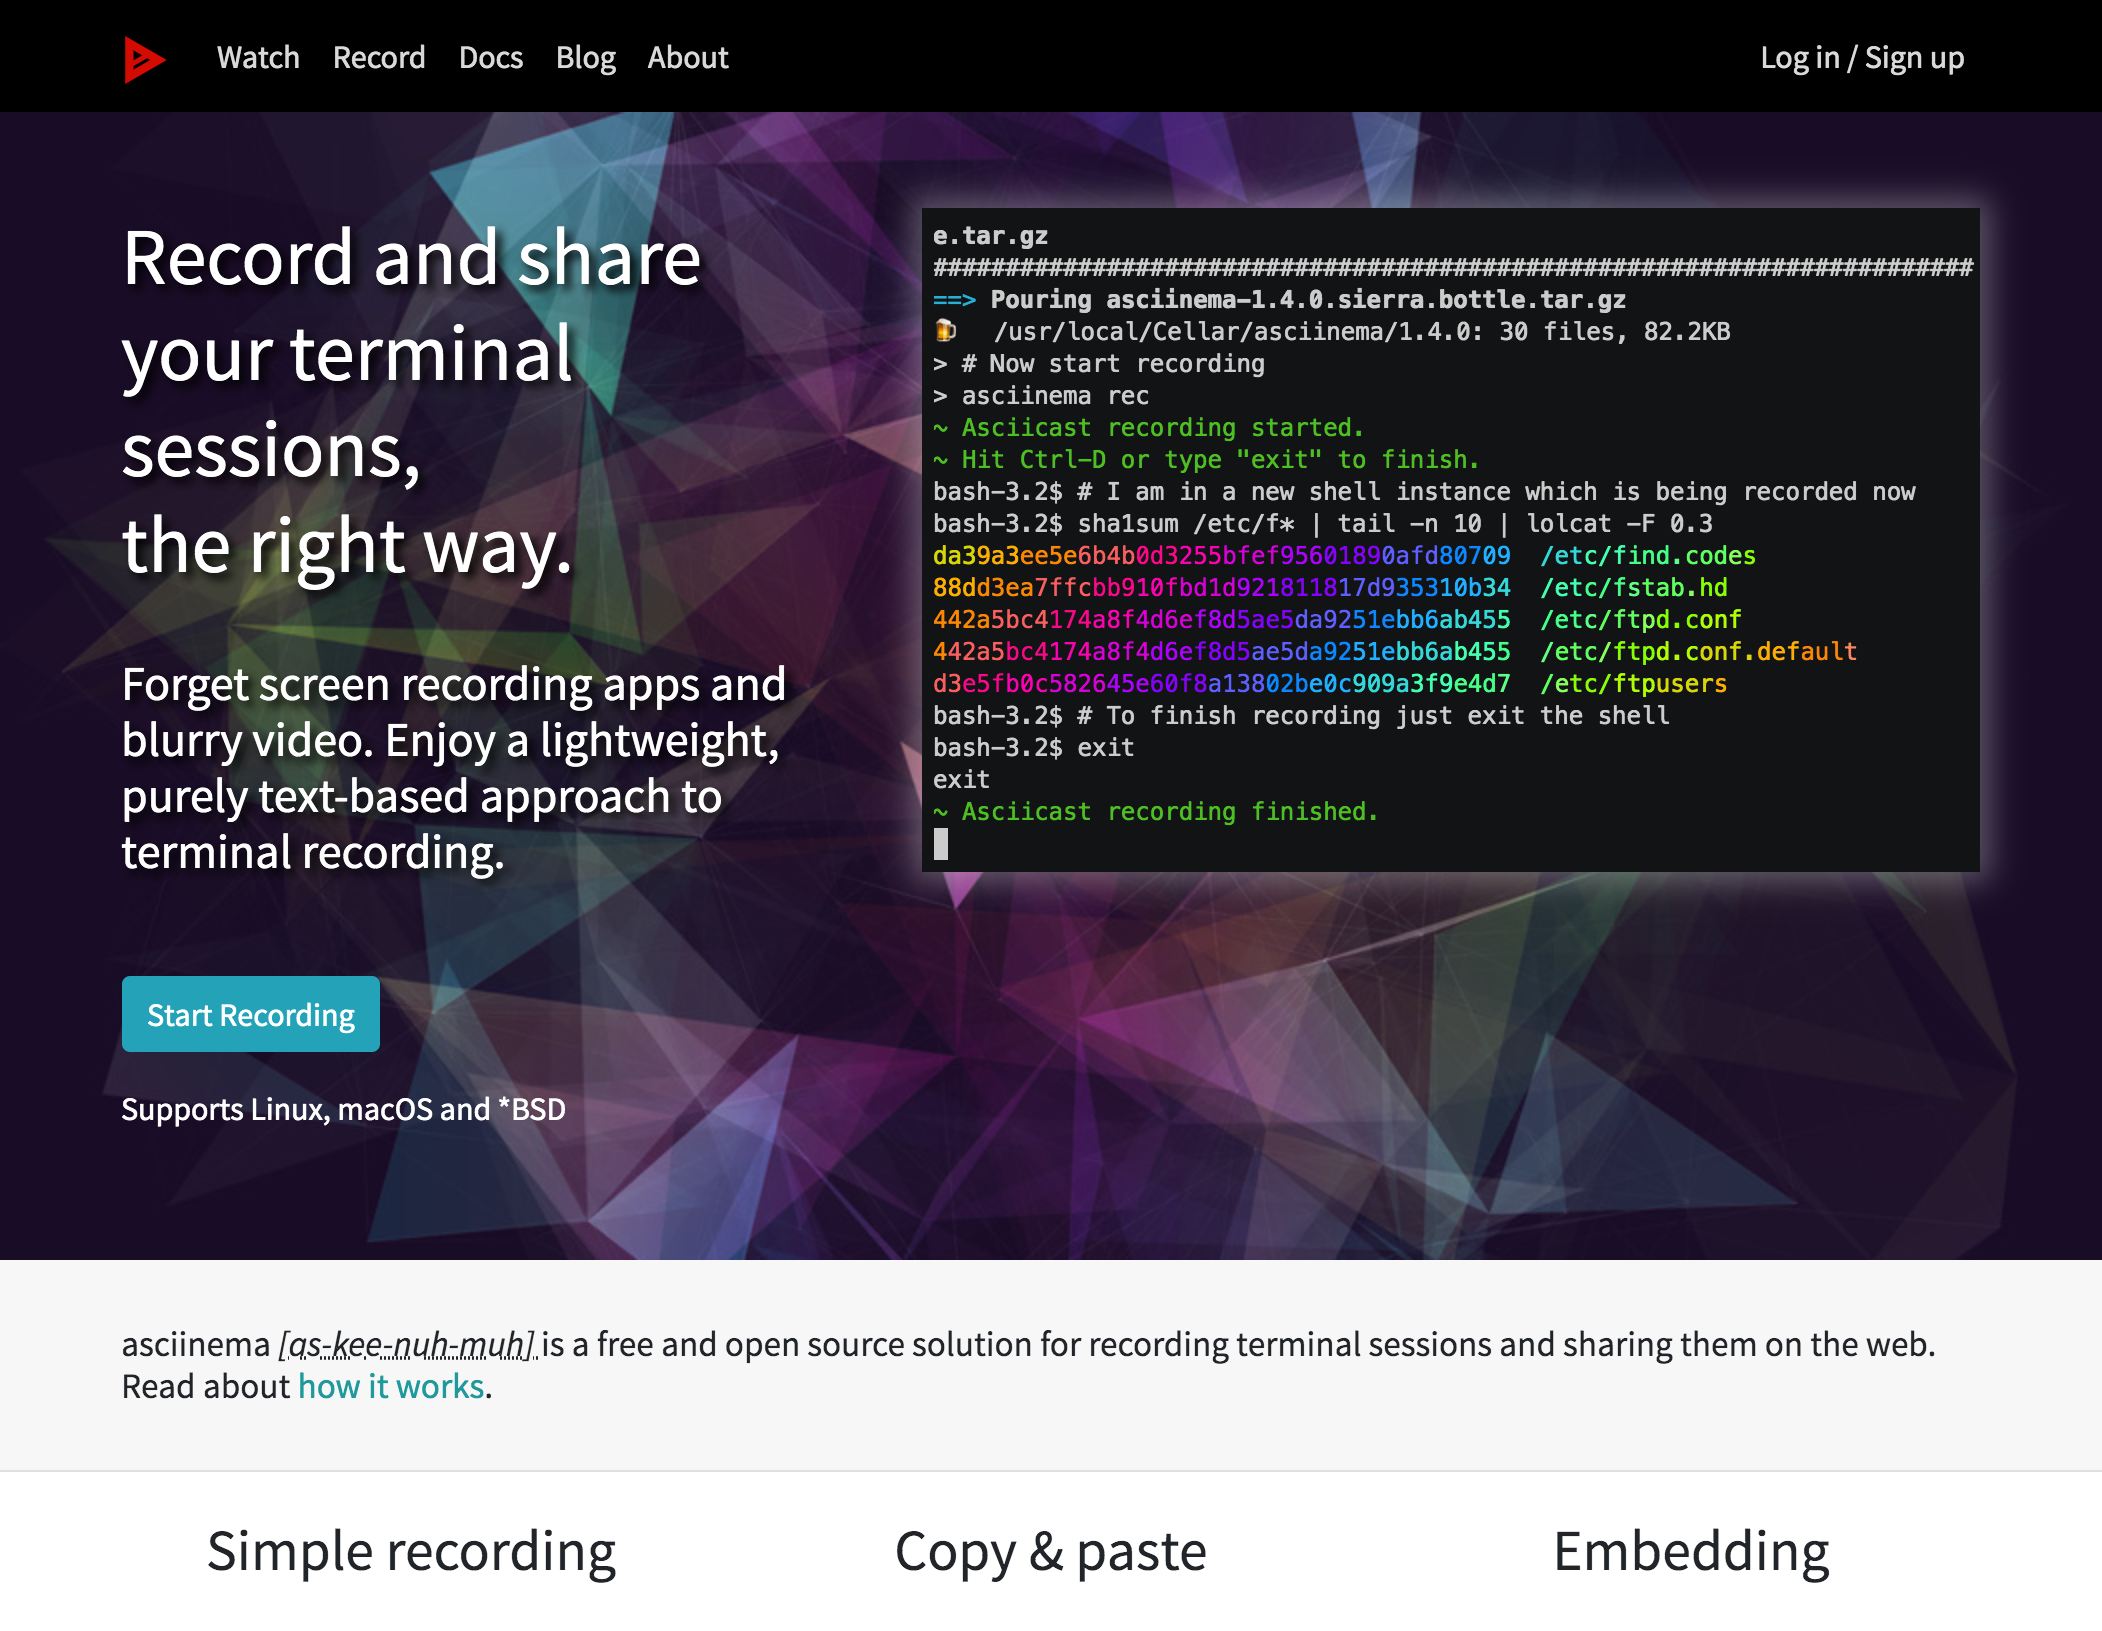
Task: Open the Watch menu item
Action: 258,58
